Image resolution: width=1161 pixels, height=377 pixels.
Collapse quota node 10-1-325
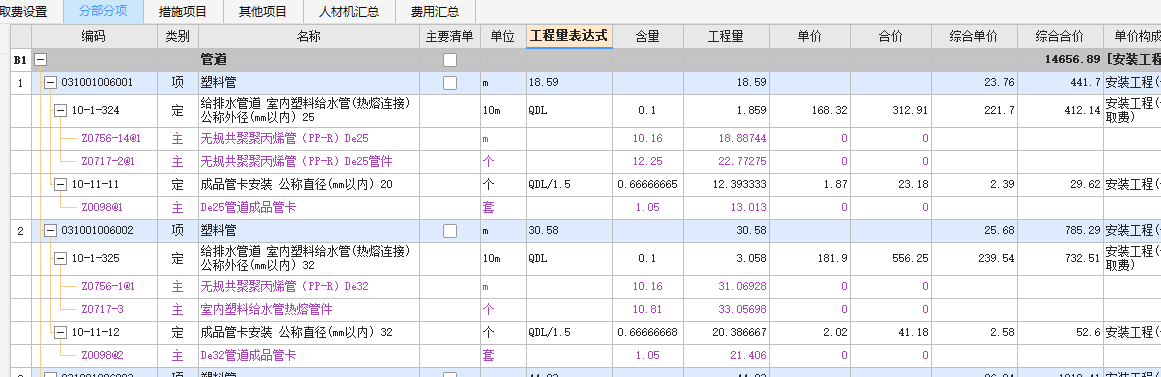[x=61, y=259]
